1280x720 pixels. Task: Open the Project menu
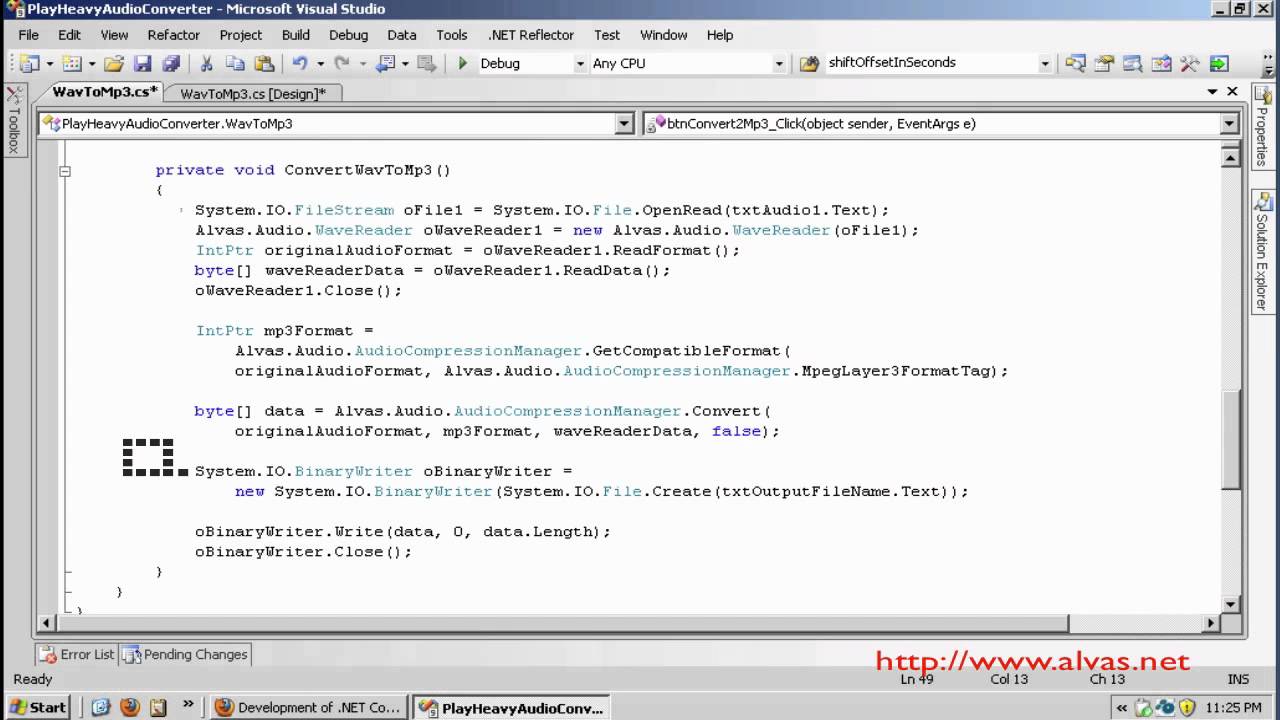coord(241,35)
